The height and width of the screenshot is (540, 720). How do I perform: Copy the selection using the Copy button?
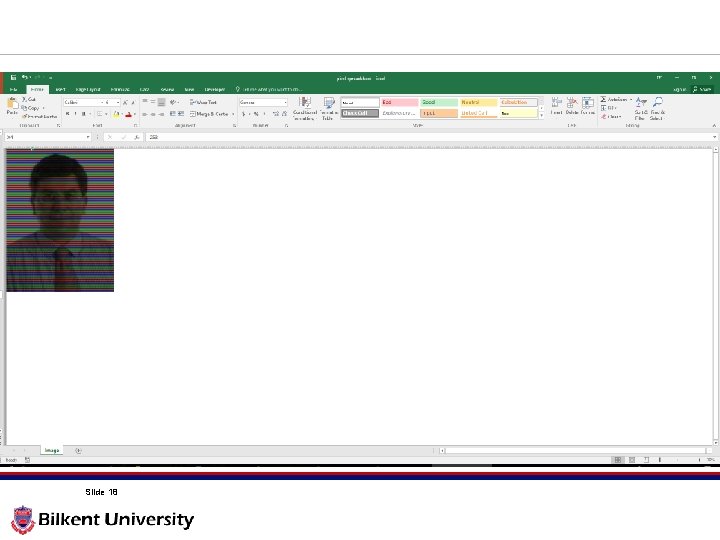(31, 108)
